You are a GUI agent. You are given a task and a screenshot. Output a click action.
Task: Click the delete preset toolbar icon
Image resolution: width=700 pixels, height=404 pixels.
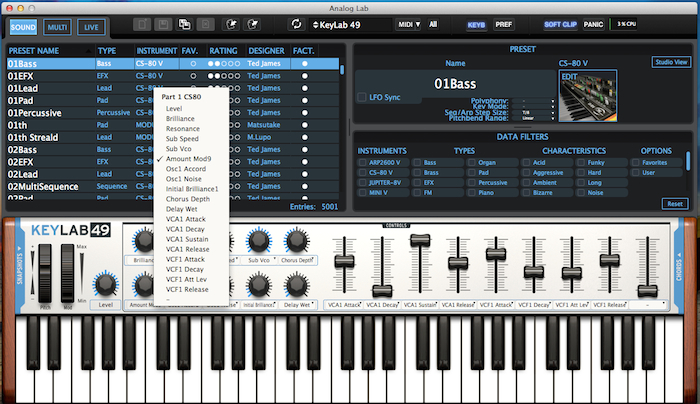coord(206,25)
